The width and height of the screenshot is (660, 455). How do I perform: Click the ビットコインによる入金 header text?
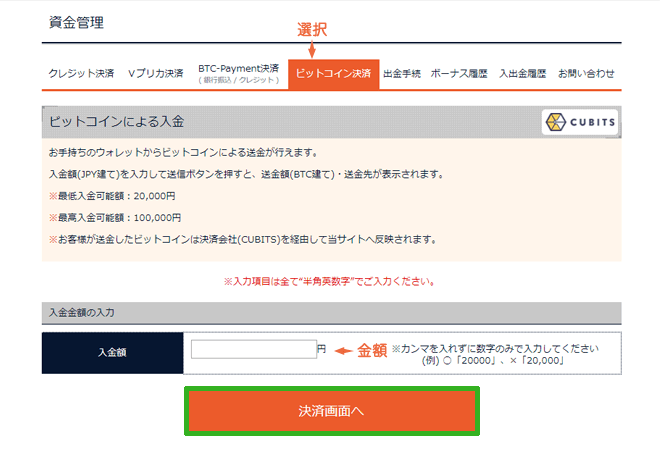pyautogui.click(x=117, y=122)
